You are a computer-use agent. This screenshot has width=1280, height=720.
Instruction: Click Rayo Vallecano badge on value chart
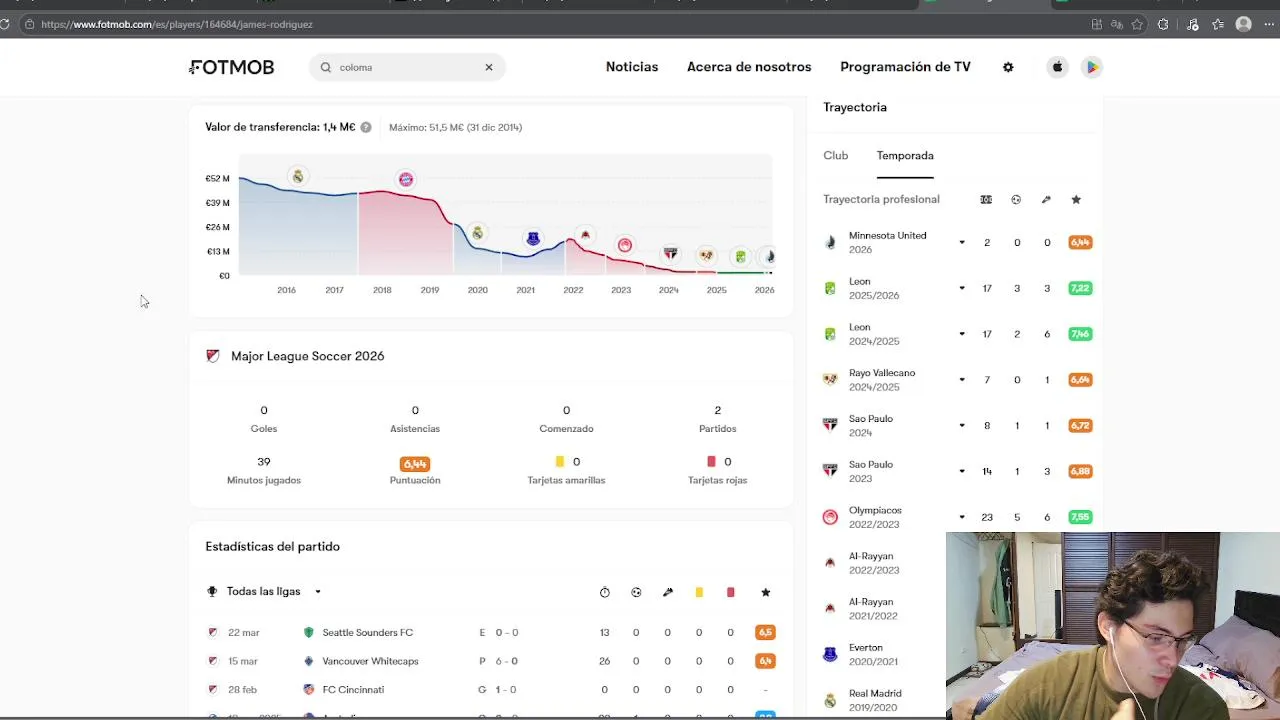point(706,256)
